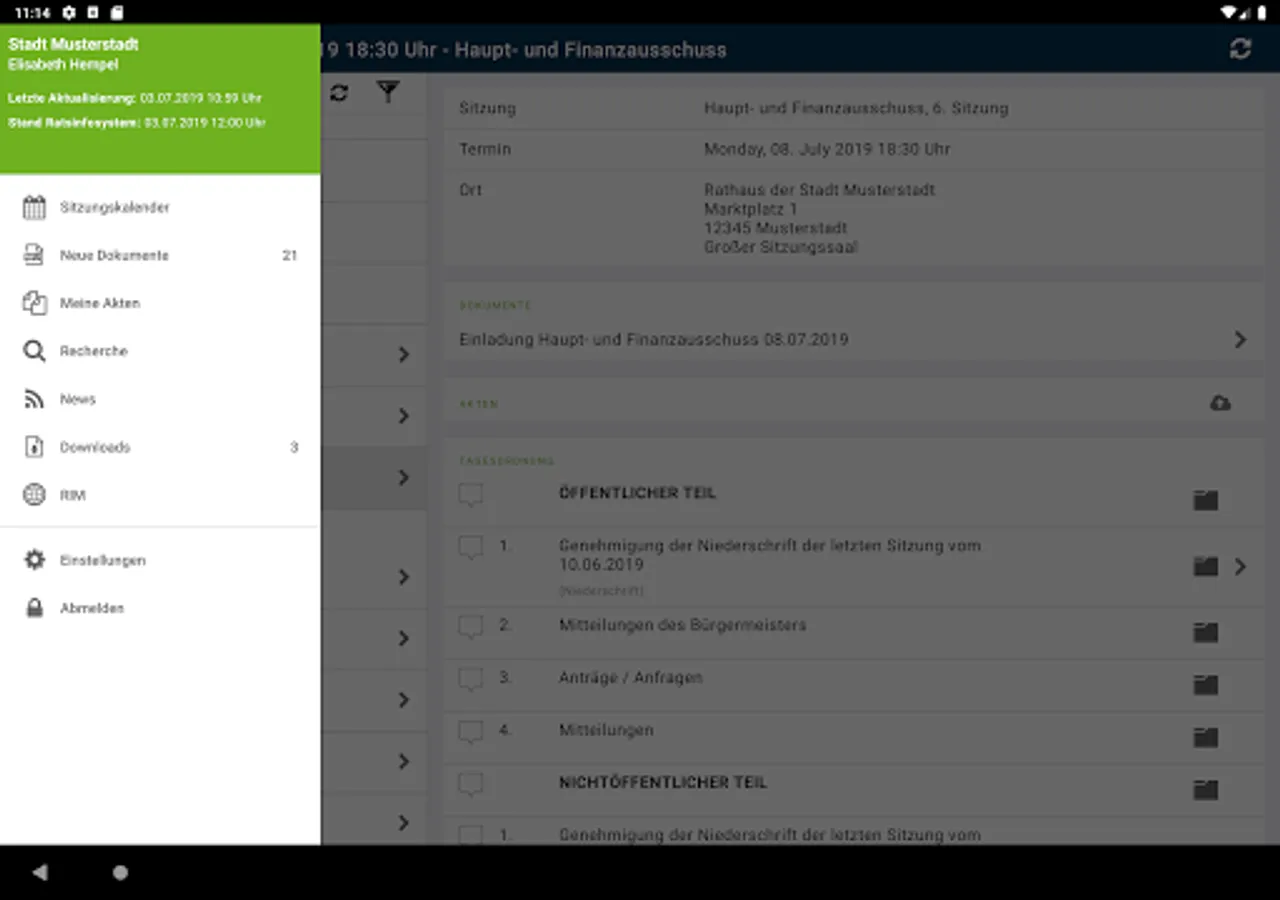
Task: Click the Meine Akten files icon
Action: tap(34, 303)
